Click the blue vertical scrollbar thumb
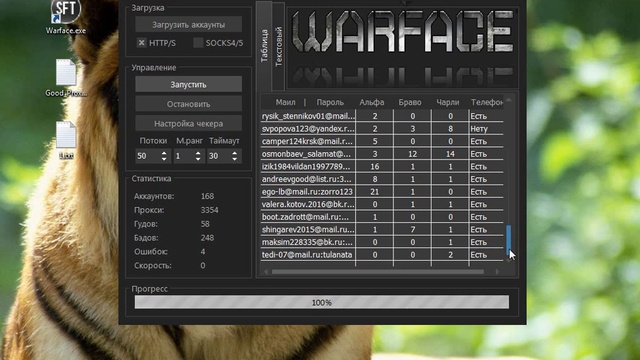 coord(509,240)
